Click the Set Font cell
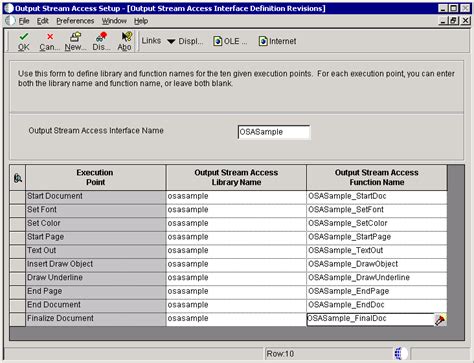Image resolution: width=474 pixels, height=363 pixels. (x=96, y=211)
